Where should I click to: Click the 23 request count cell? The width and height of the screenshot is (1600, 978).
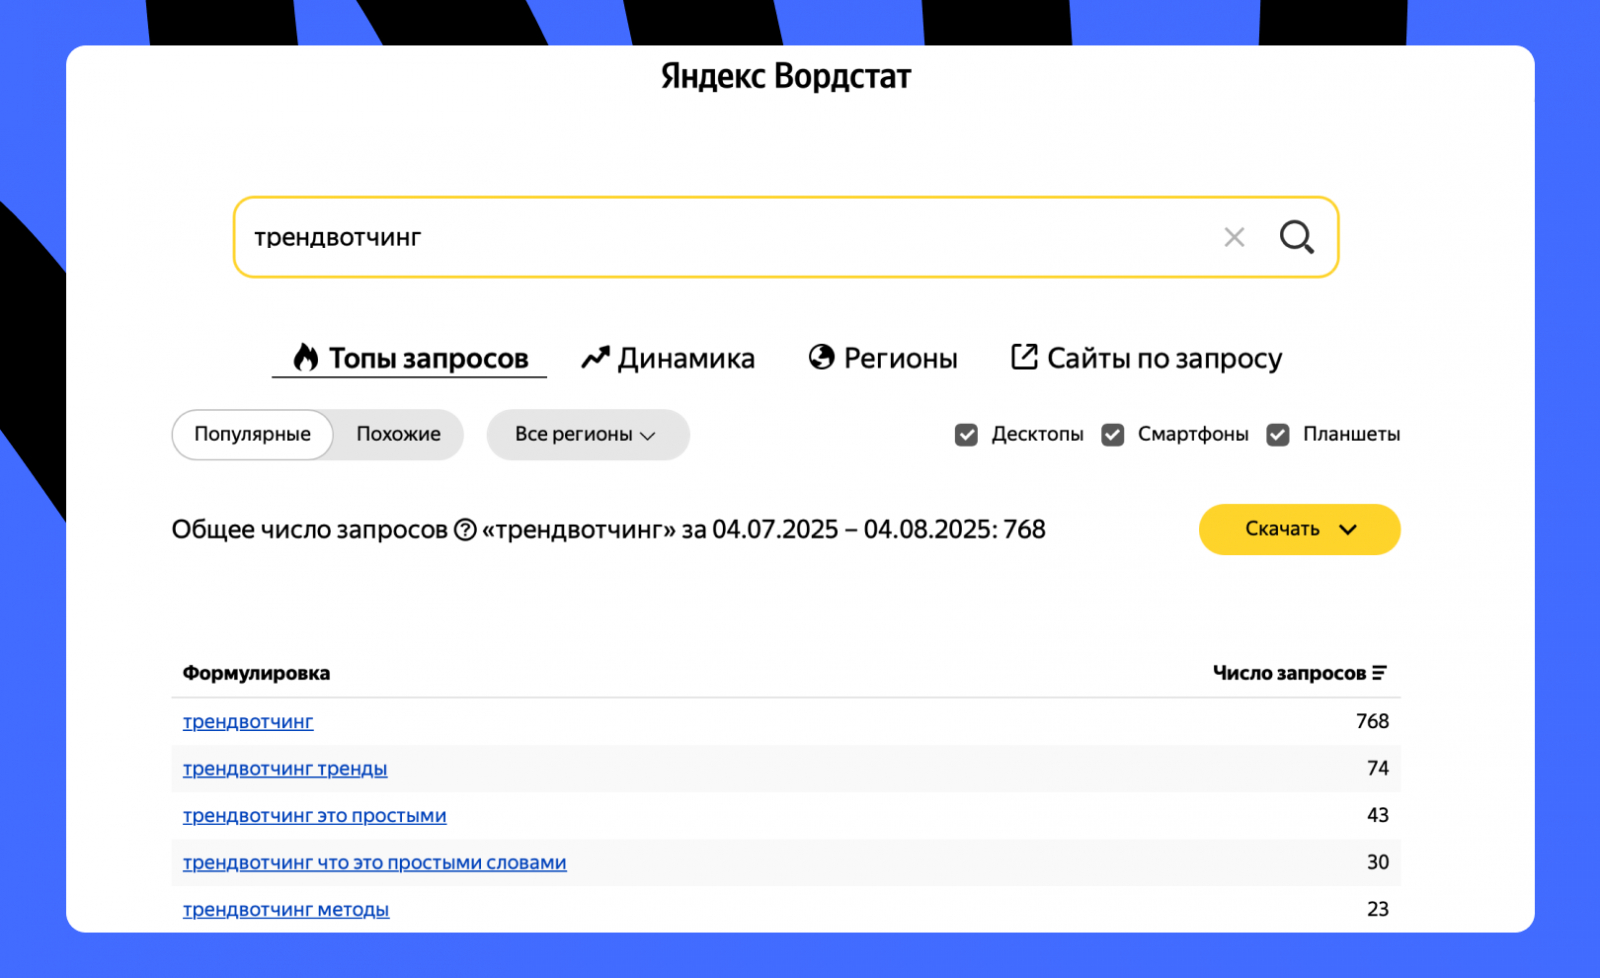[1378, 909]
